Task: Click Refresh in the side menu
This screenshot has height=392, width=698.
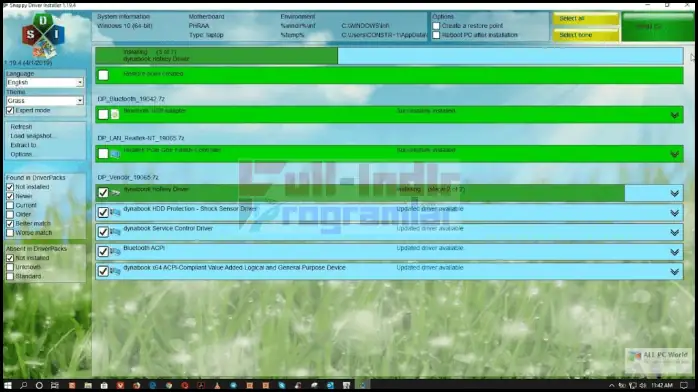Action: coord(21,127)
